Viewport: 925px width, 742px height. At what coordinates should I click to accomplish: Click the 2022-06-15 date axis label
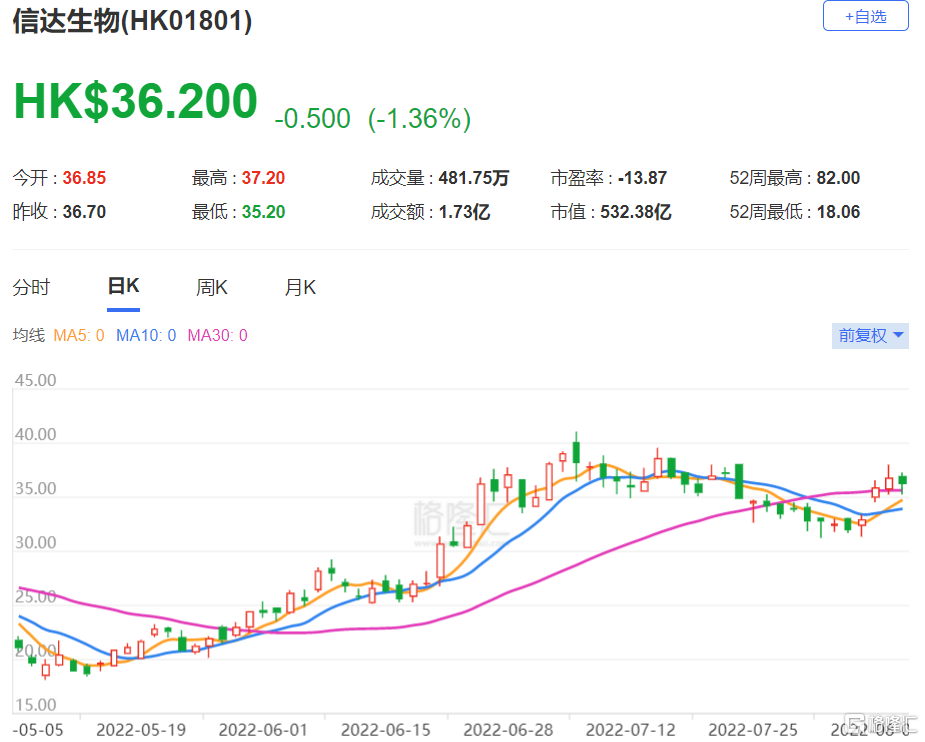click(386, 730)
